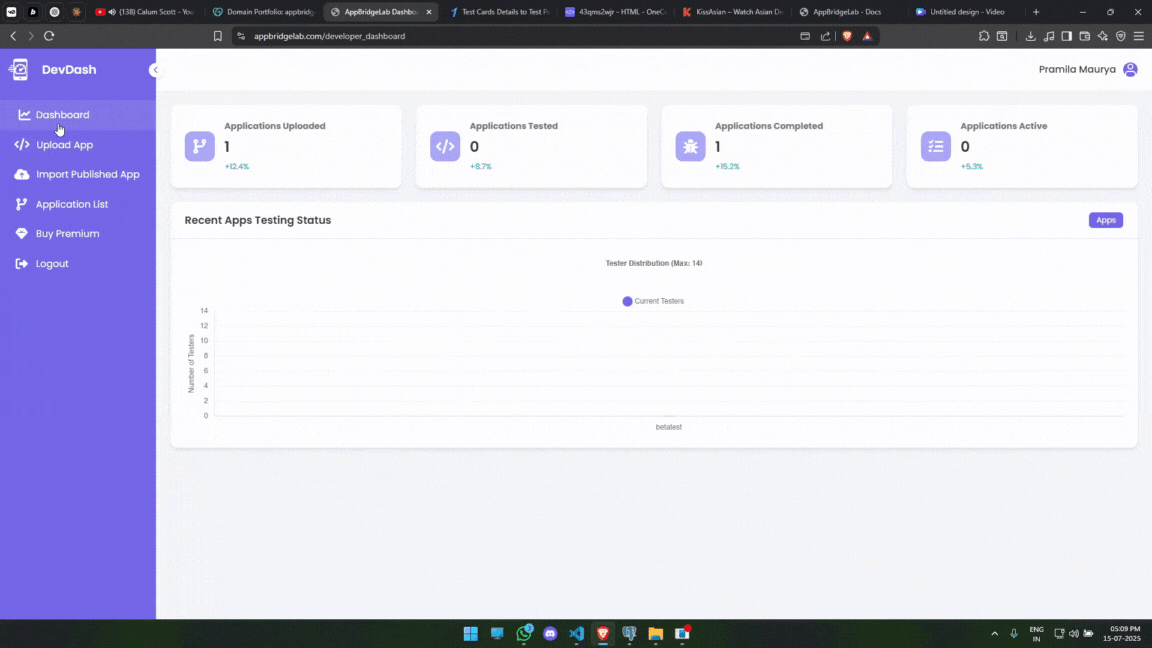Click the browser back arrow
This screenshot has height=648, width=1152.
tap(13, 36)
